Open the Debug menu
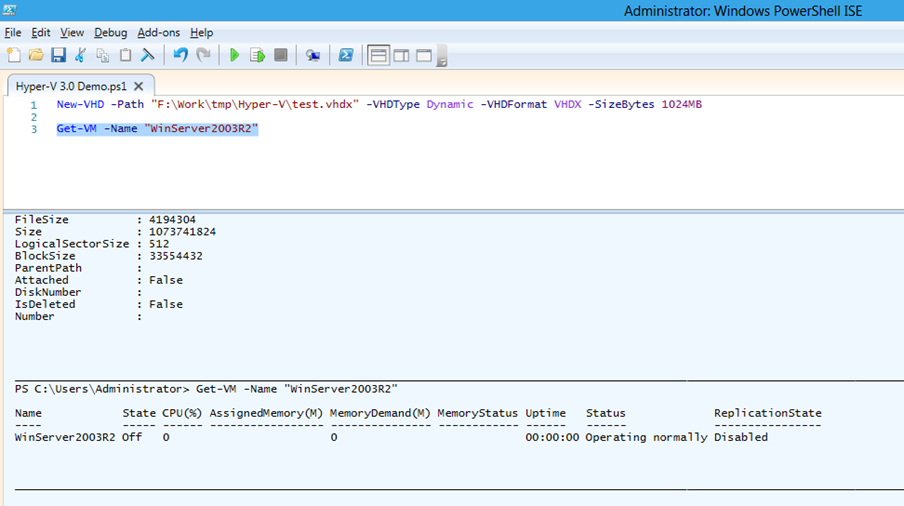Image resolution: width=904 pixels, height=506 pixels. click(110, 33)
